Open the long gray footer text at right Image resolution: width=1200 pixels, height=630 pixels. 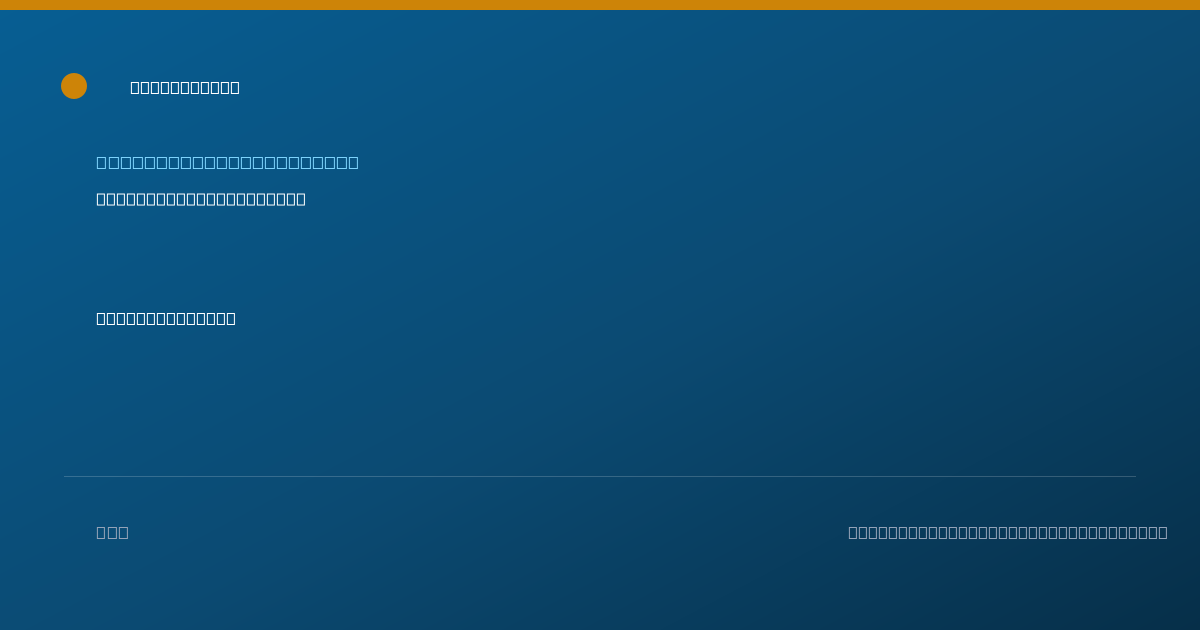[1008, 532]
